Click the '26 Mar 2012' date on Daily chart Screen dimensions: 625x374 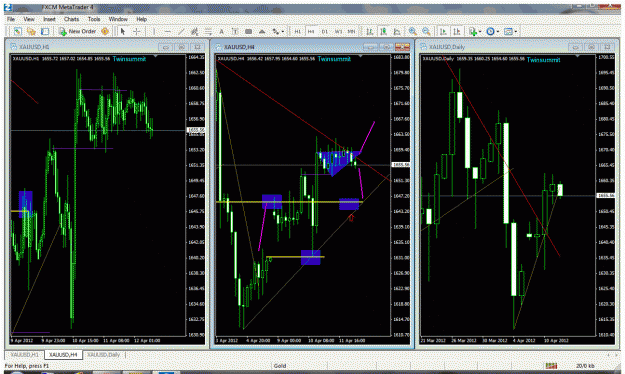pyautogui.click(x=464, y=341)
